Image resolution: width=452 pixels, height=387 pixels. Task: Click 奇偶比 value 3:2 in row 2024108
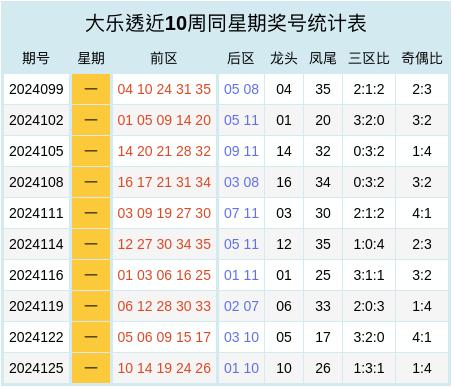click(x=422, y=182)
